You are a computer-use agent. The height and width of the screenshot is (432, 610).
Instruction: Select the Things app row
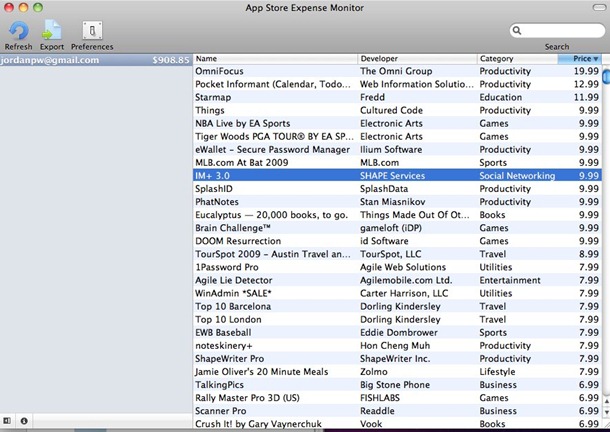coord(397,110)
